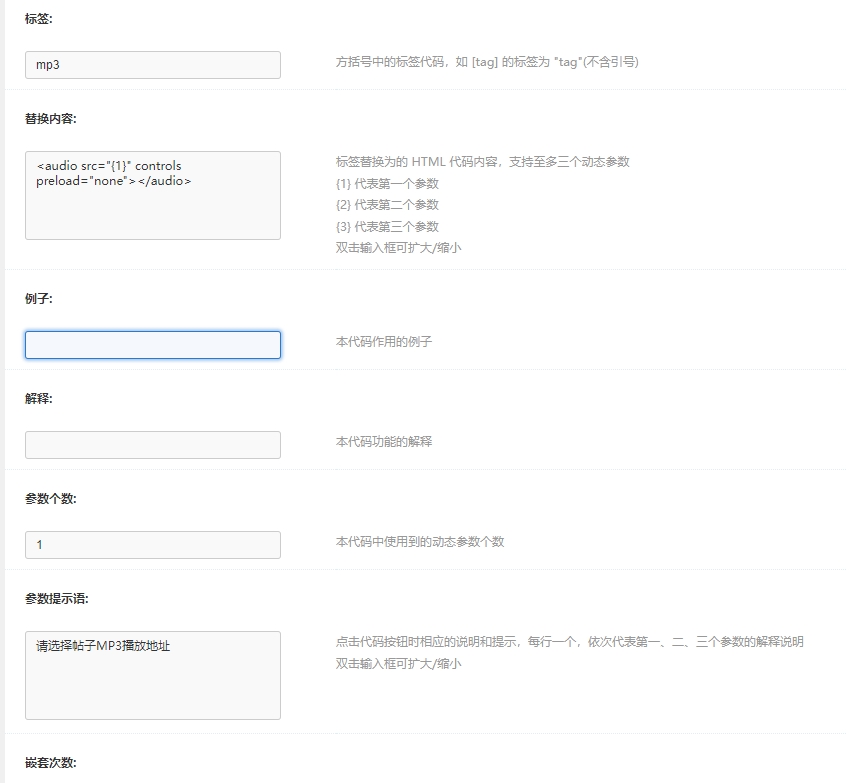Select the empty 解释 input field
This screenshot has height=783, width=846.
pyautogui.click(x=152, y=445)
